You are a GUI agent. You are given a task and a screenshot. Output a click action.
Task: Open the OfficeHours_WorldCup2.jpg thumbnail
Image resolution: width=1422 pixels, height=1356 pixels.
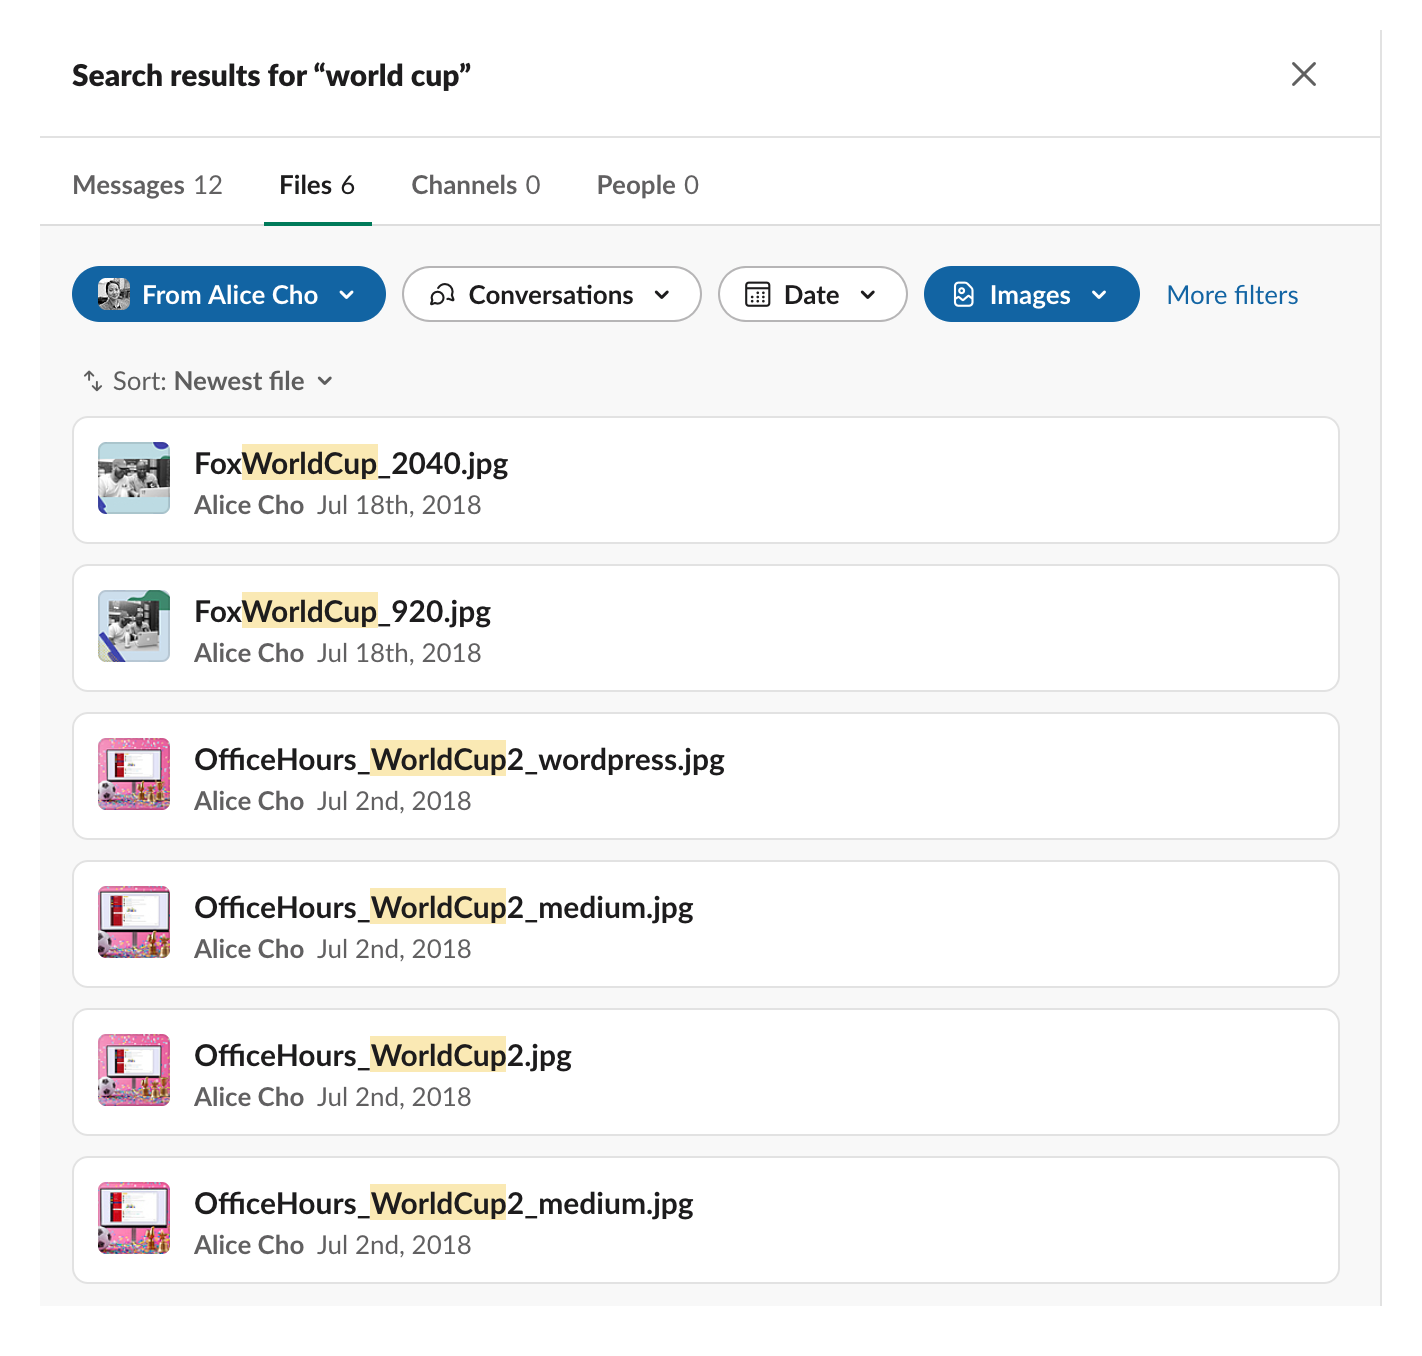(134, 1070)
